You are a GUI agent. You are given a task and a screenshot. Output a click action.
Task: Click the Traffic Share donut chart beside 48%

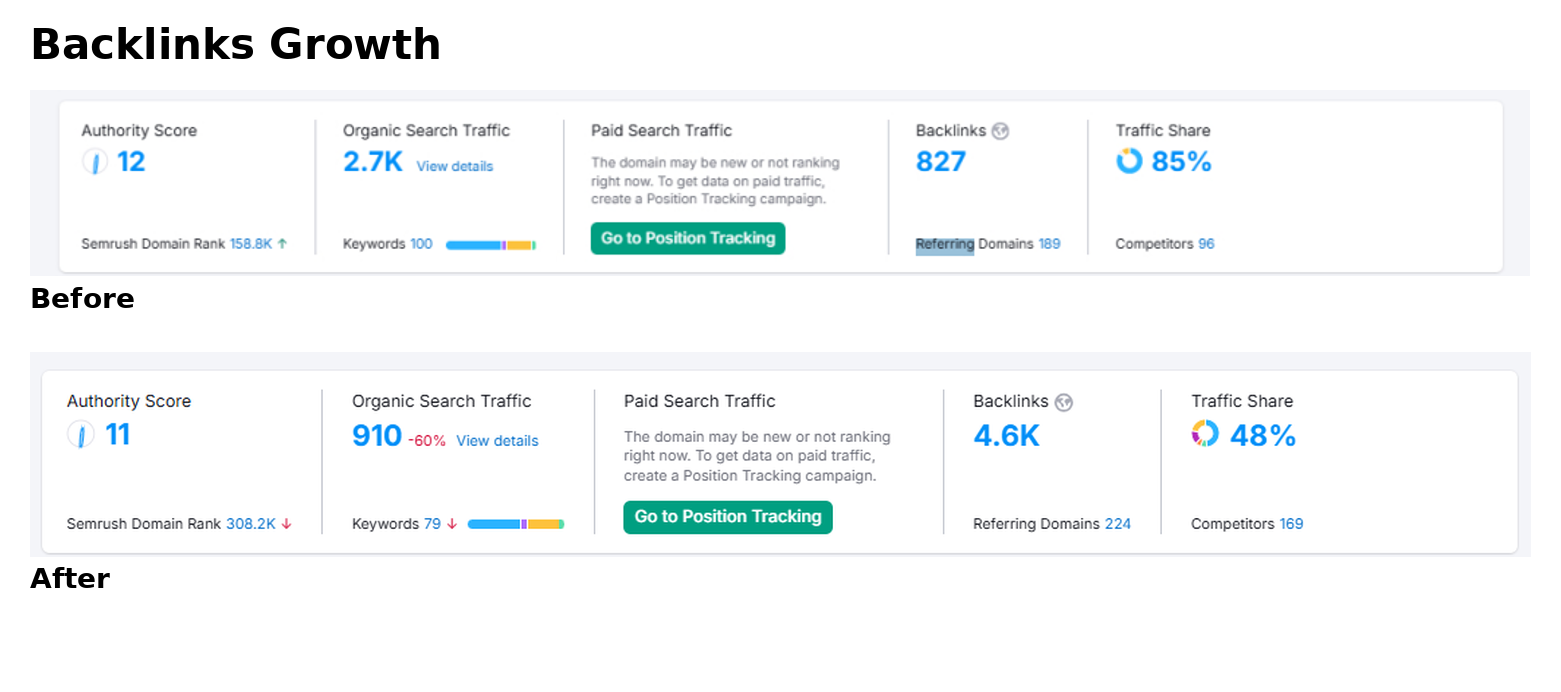[1205, 433]
